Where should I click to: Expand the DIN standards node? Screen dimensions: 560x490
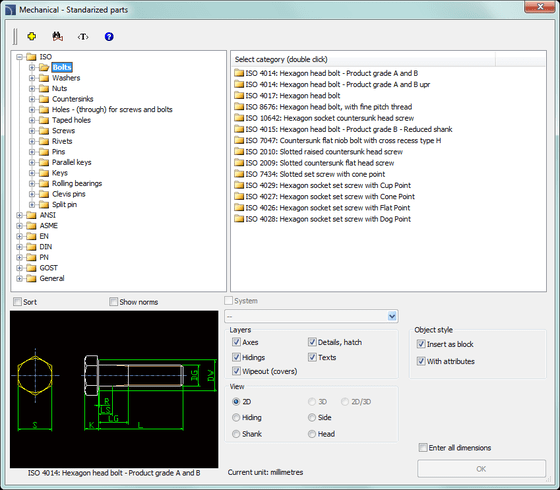[19, 247]
